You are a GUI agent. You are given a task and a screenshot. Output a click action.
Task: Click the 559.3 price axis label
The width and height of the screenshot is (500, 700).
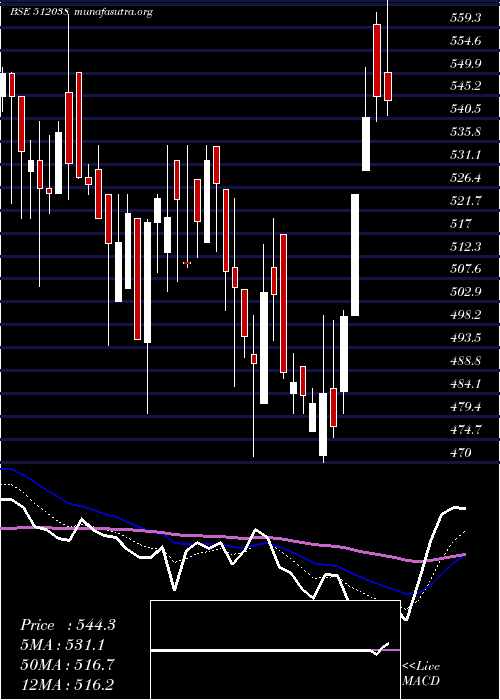click(465, 18)
